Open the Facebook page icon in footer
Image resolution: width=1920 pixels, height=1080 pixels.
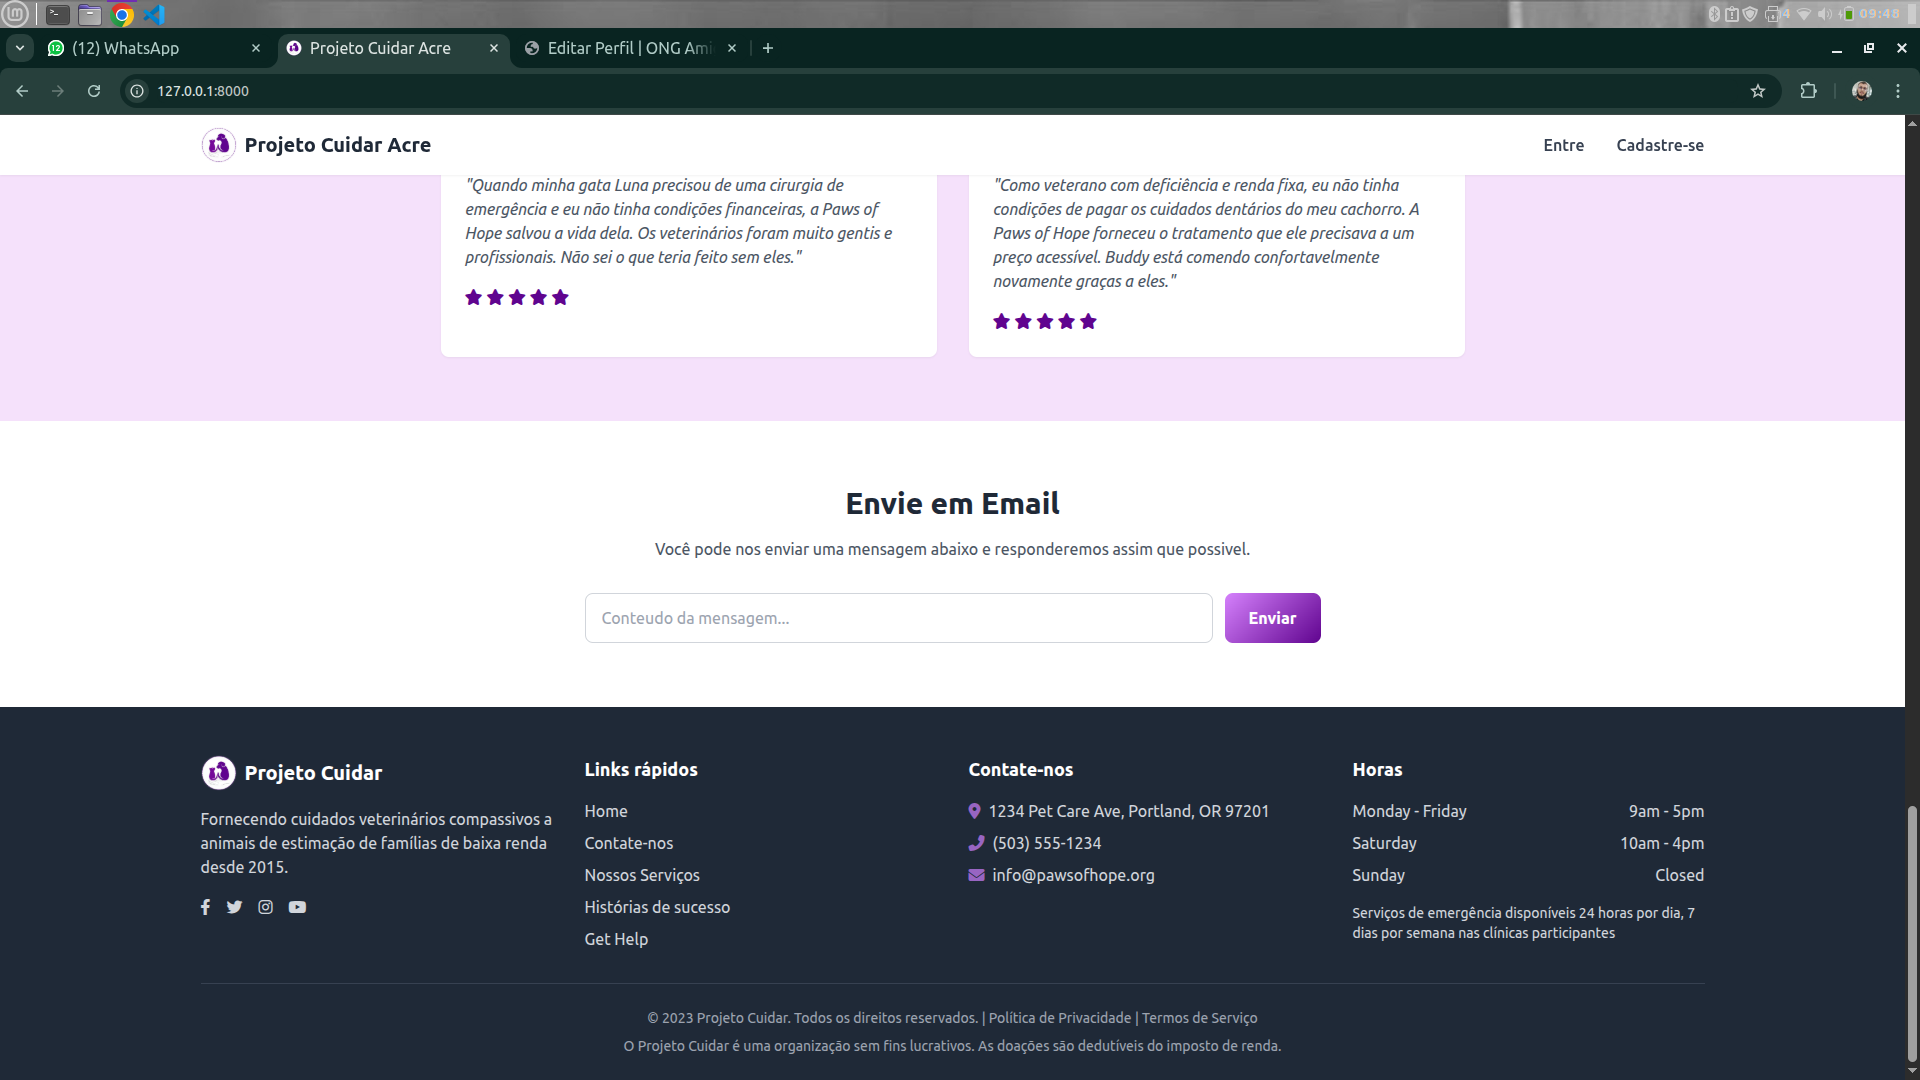pos(205,907)
